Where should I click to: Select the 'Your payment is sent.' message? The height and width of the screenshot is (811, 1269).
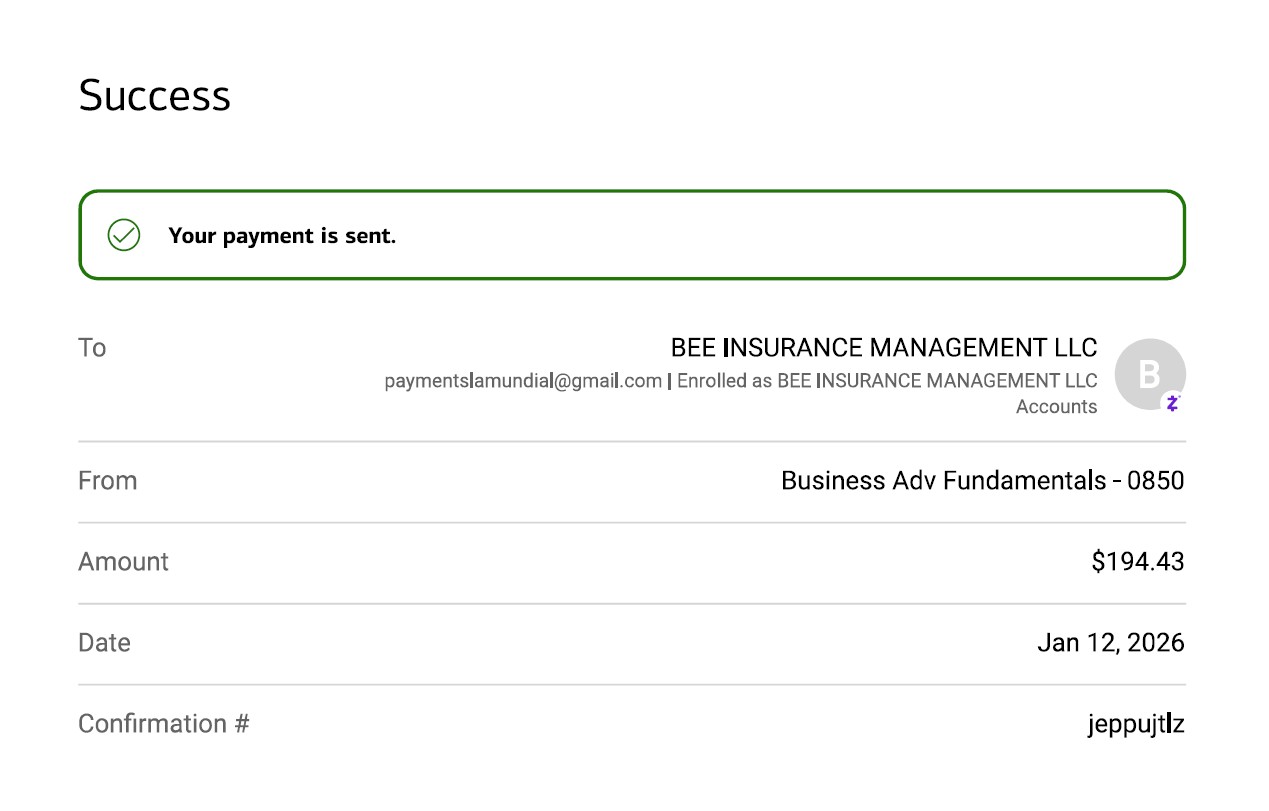[x=282, y=236]
